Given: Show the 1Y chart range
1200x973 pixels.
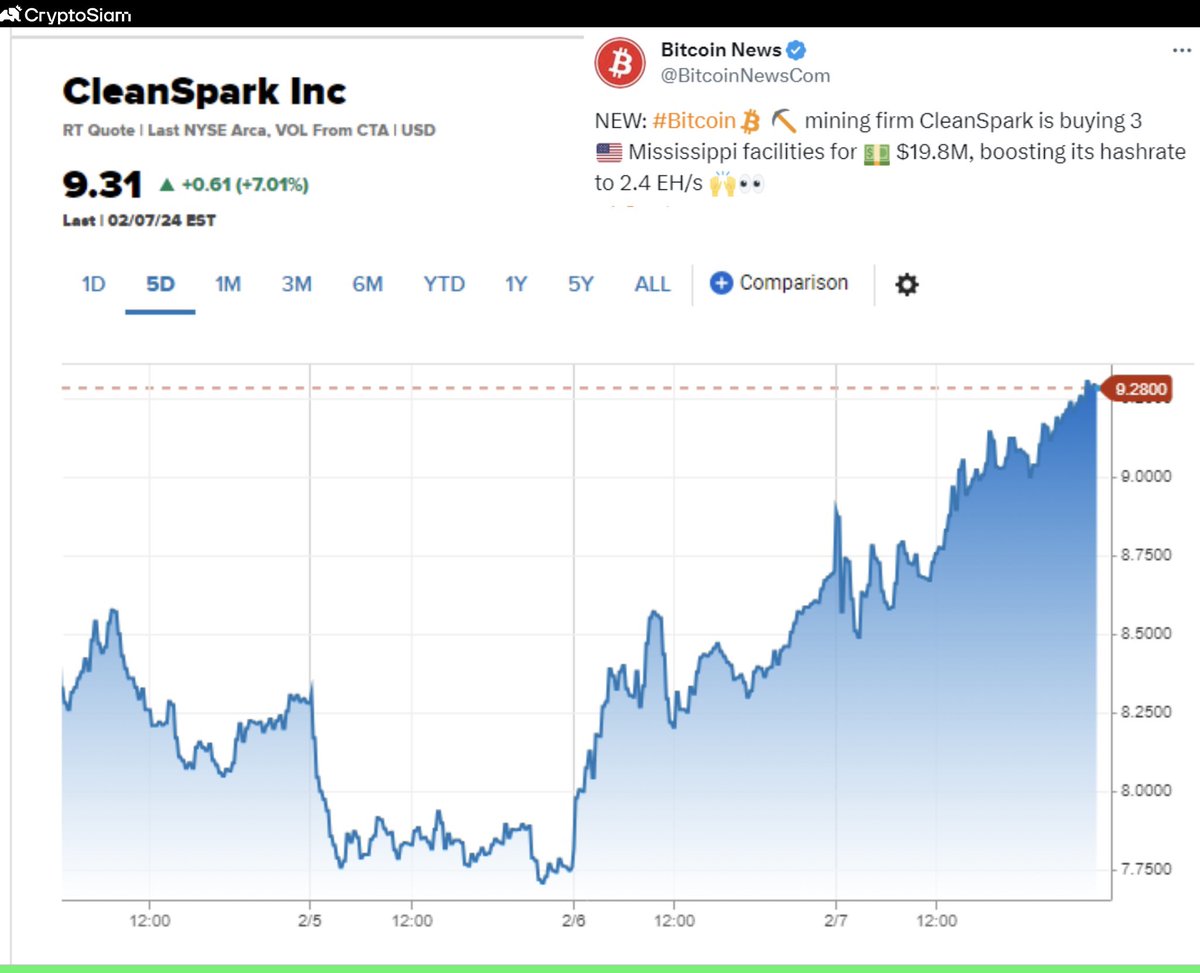Looking at the screenshot, I should pos(515,284).
